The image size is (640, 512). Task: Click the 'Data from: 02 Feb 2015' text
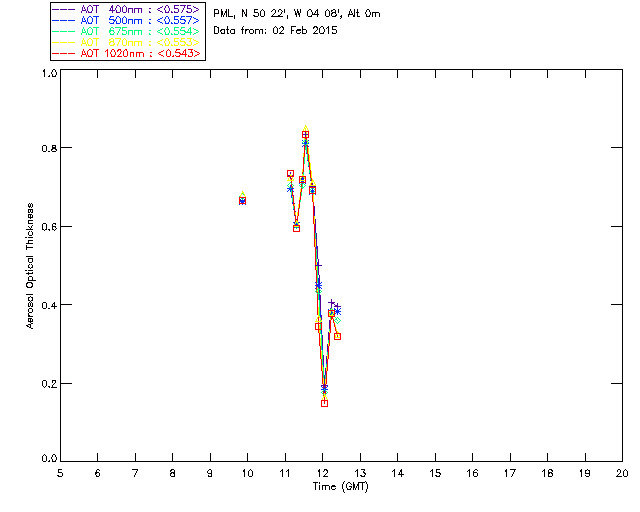point(275,30)
